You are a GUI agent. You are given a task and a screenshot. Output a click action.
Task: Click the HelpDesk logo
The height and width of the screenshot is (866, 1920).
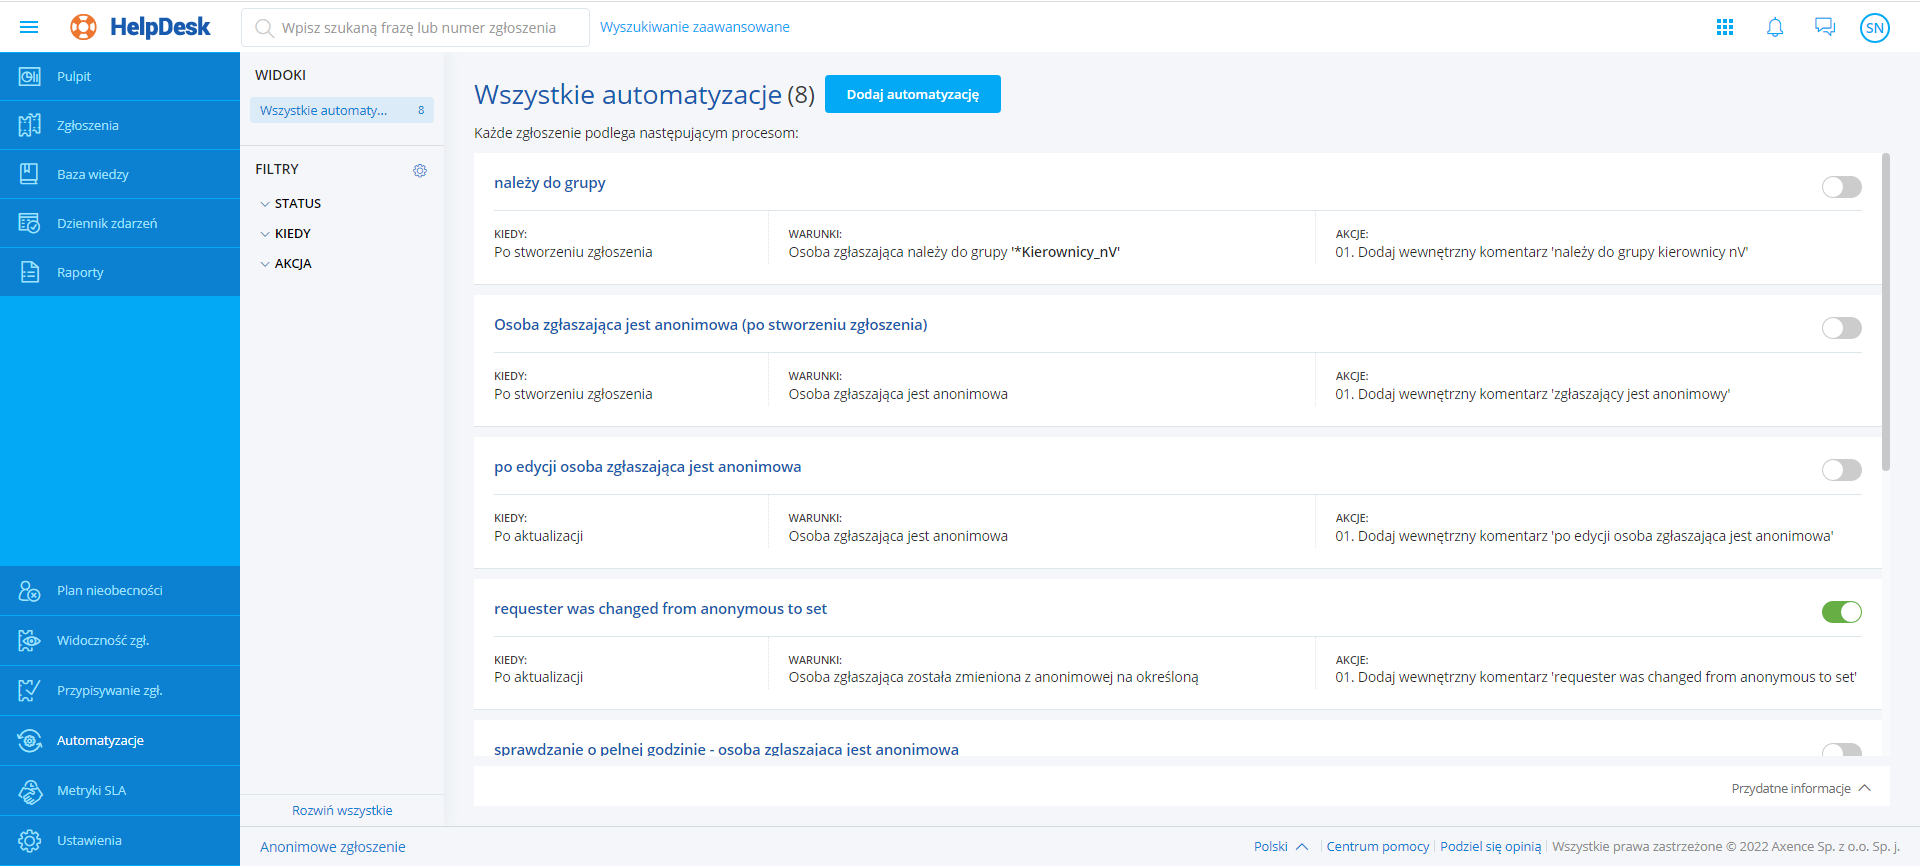[141, 27]
